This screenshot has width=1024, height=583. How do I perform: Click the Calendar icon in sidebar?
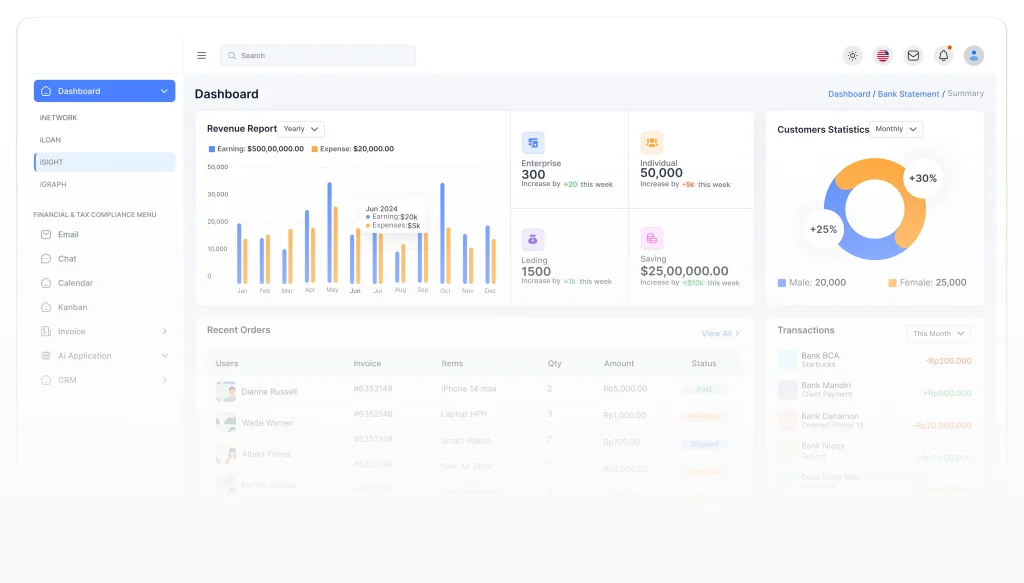point(46,283)
